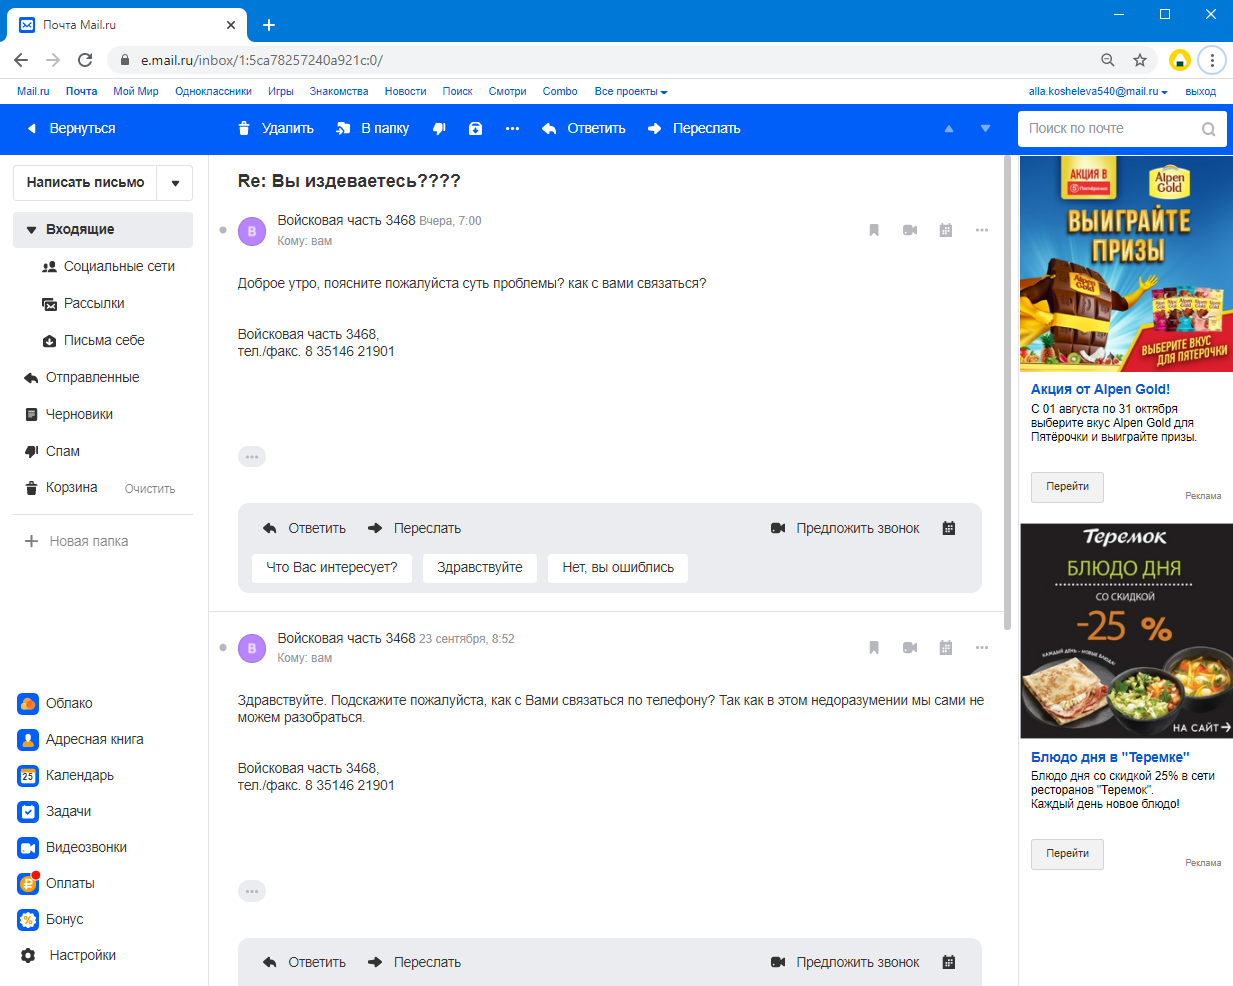This screenshot has height=986, width=1233.
Task: Click video call icon on Вчера 7:00 message
Action: pos(910,230)
